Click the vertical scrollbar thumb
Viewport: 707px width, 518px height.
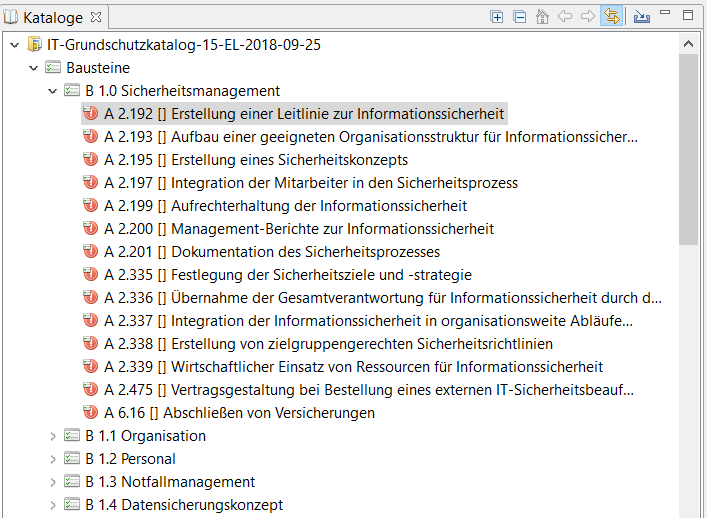688,149
